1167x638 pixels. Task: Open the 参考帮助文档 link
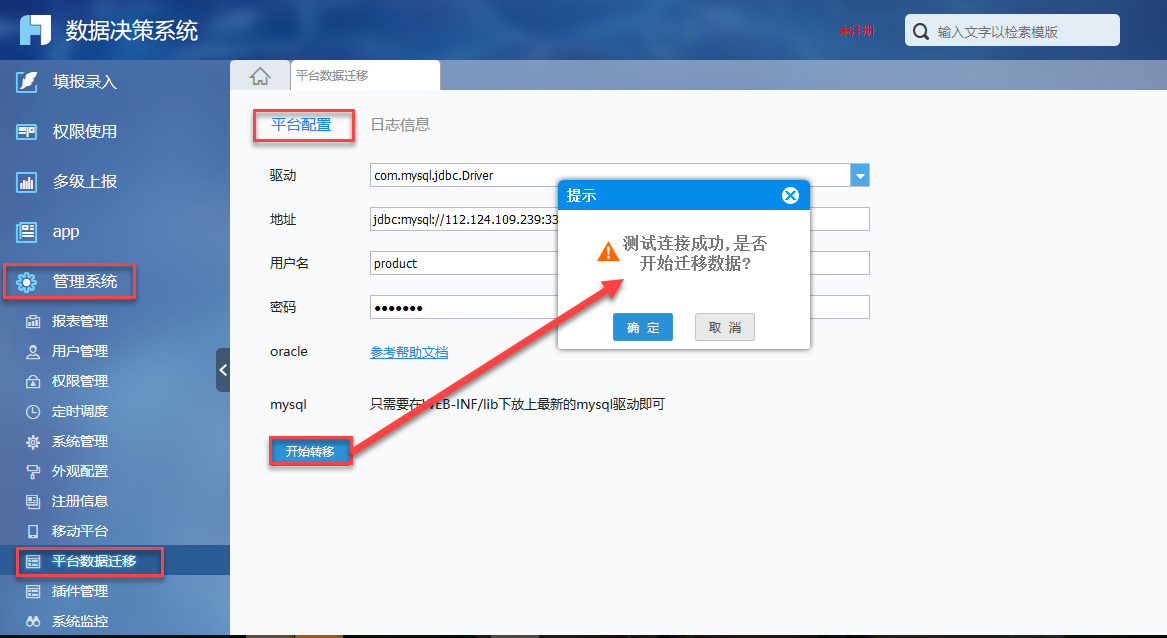pyautogui.click(x=409, y=352)
